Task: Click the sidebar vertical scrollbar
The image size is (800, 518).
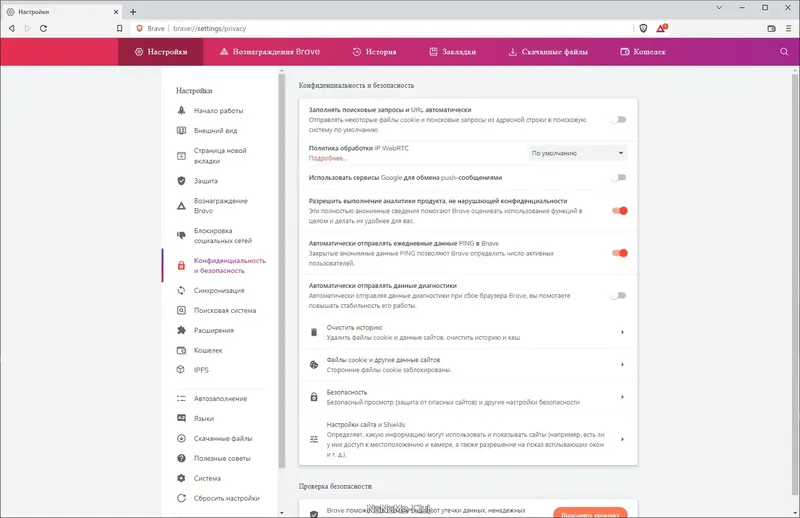Action: coord(282,271)
